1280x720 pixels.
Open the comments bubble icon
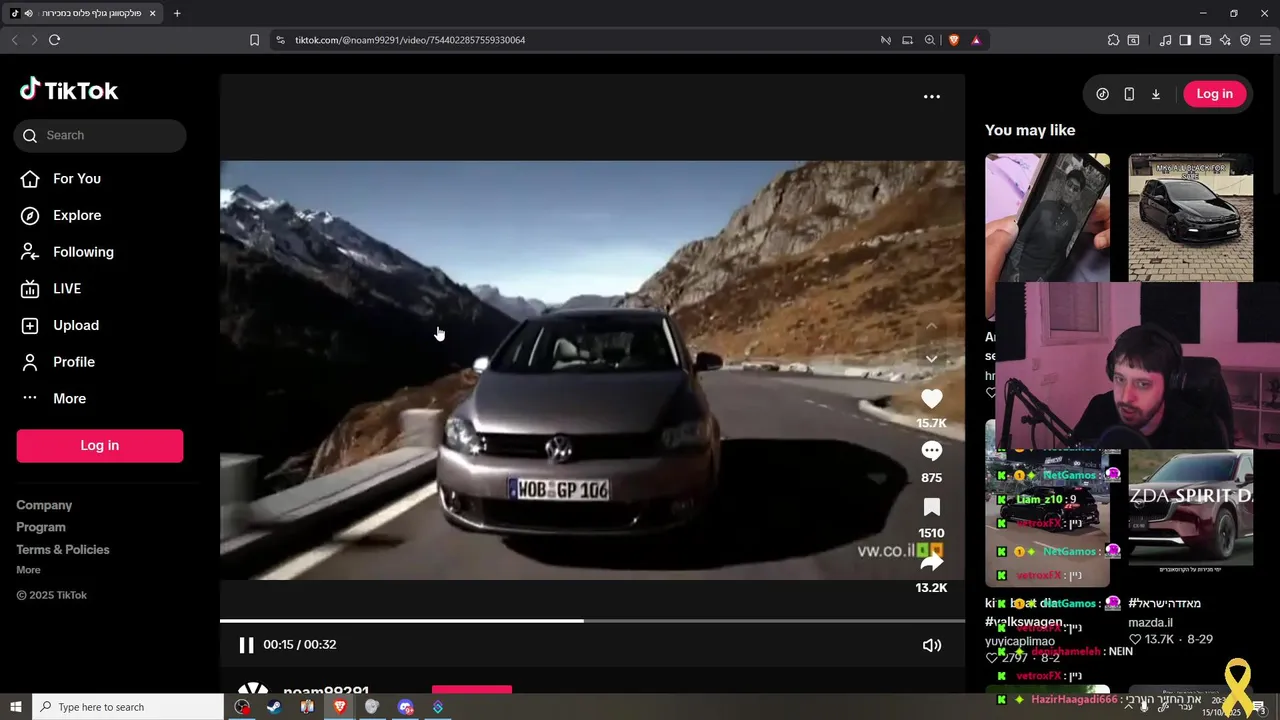coord(931,451)
